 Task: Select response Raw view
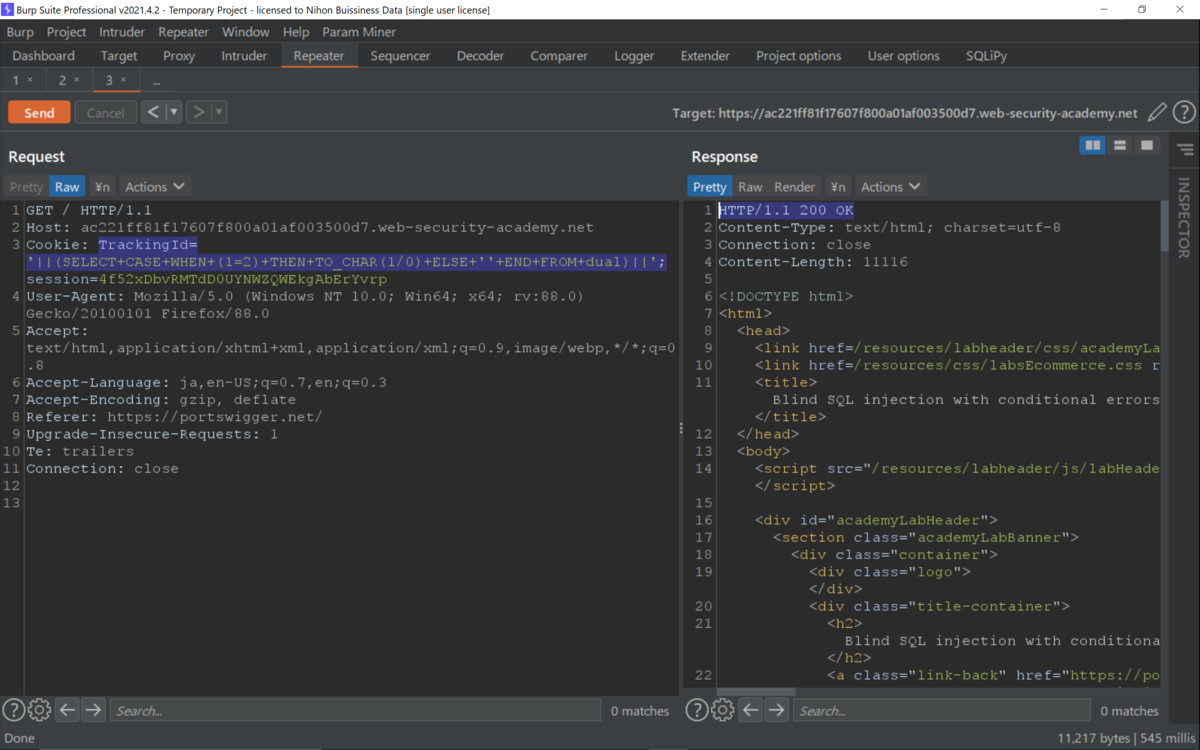[750, 187]
